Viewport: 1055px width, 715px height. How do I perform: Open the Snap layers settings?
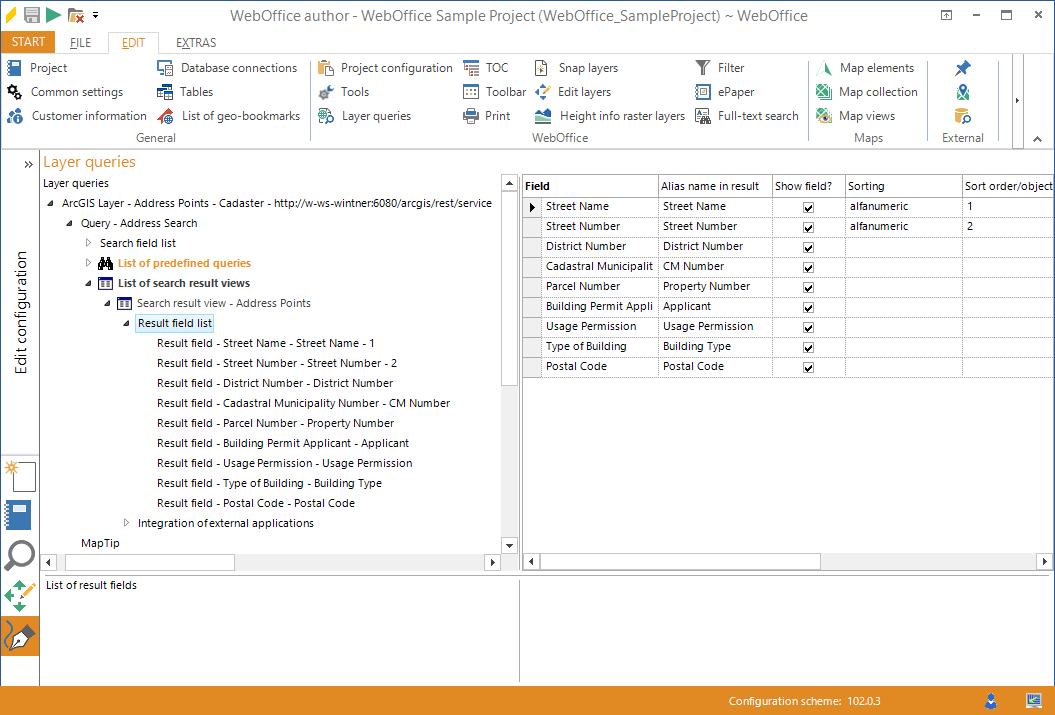590,67
